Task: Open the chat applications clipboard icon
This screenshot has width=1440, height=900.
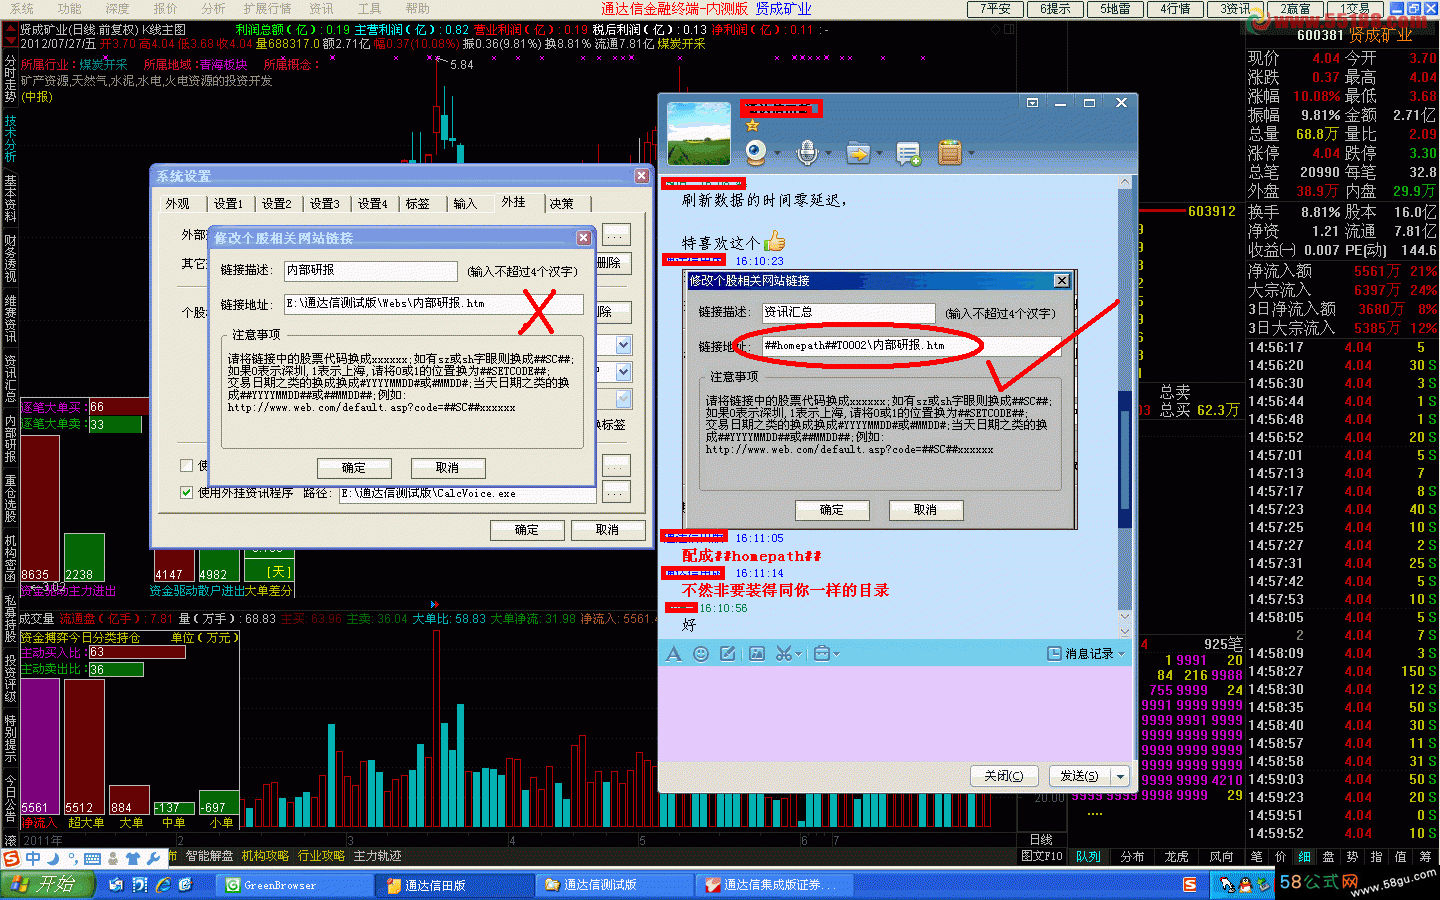Action: pyautogui.click(x=950, y=153)
